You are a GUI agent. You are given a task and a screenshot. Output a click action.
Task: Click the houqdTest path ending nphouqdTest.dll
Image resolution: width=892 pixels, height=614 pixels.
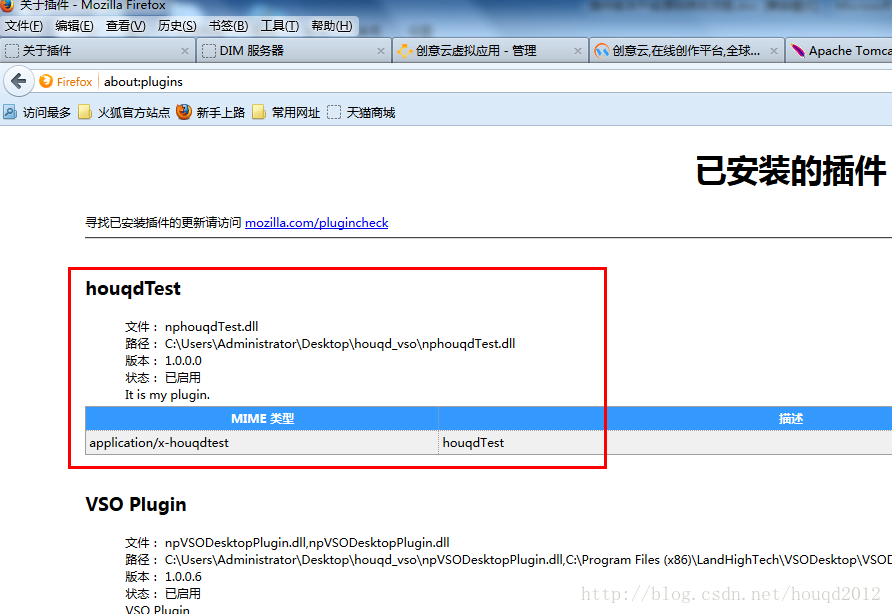340,344
